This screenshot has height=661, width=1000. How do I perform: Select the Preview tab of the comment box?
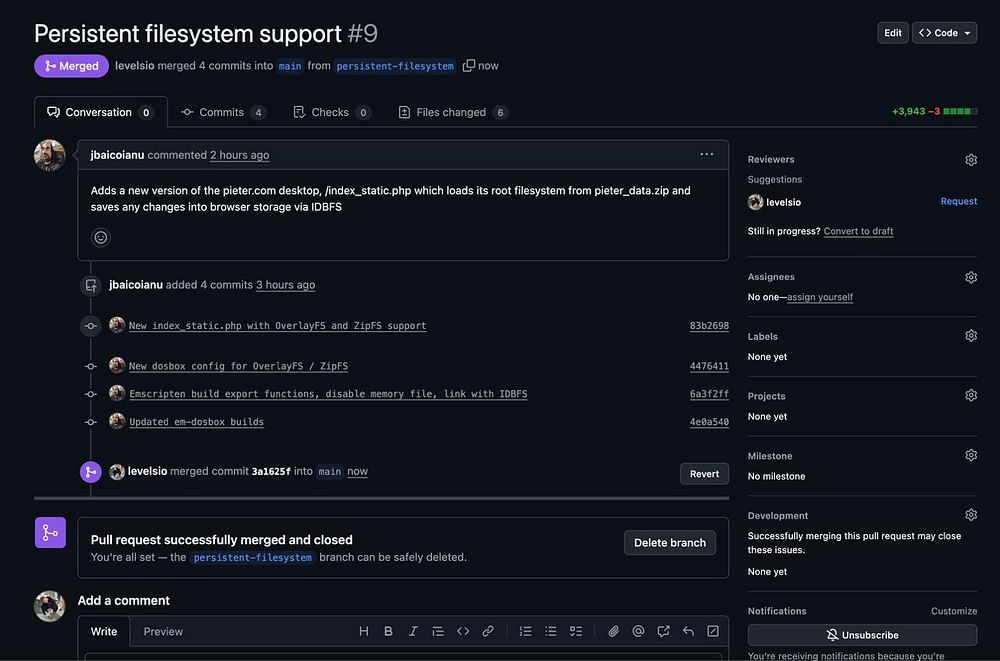pos(163,631)
